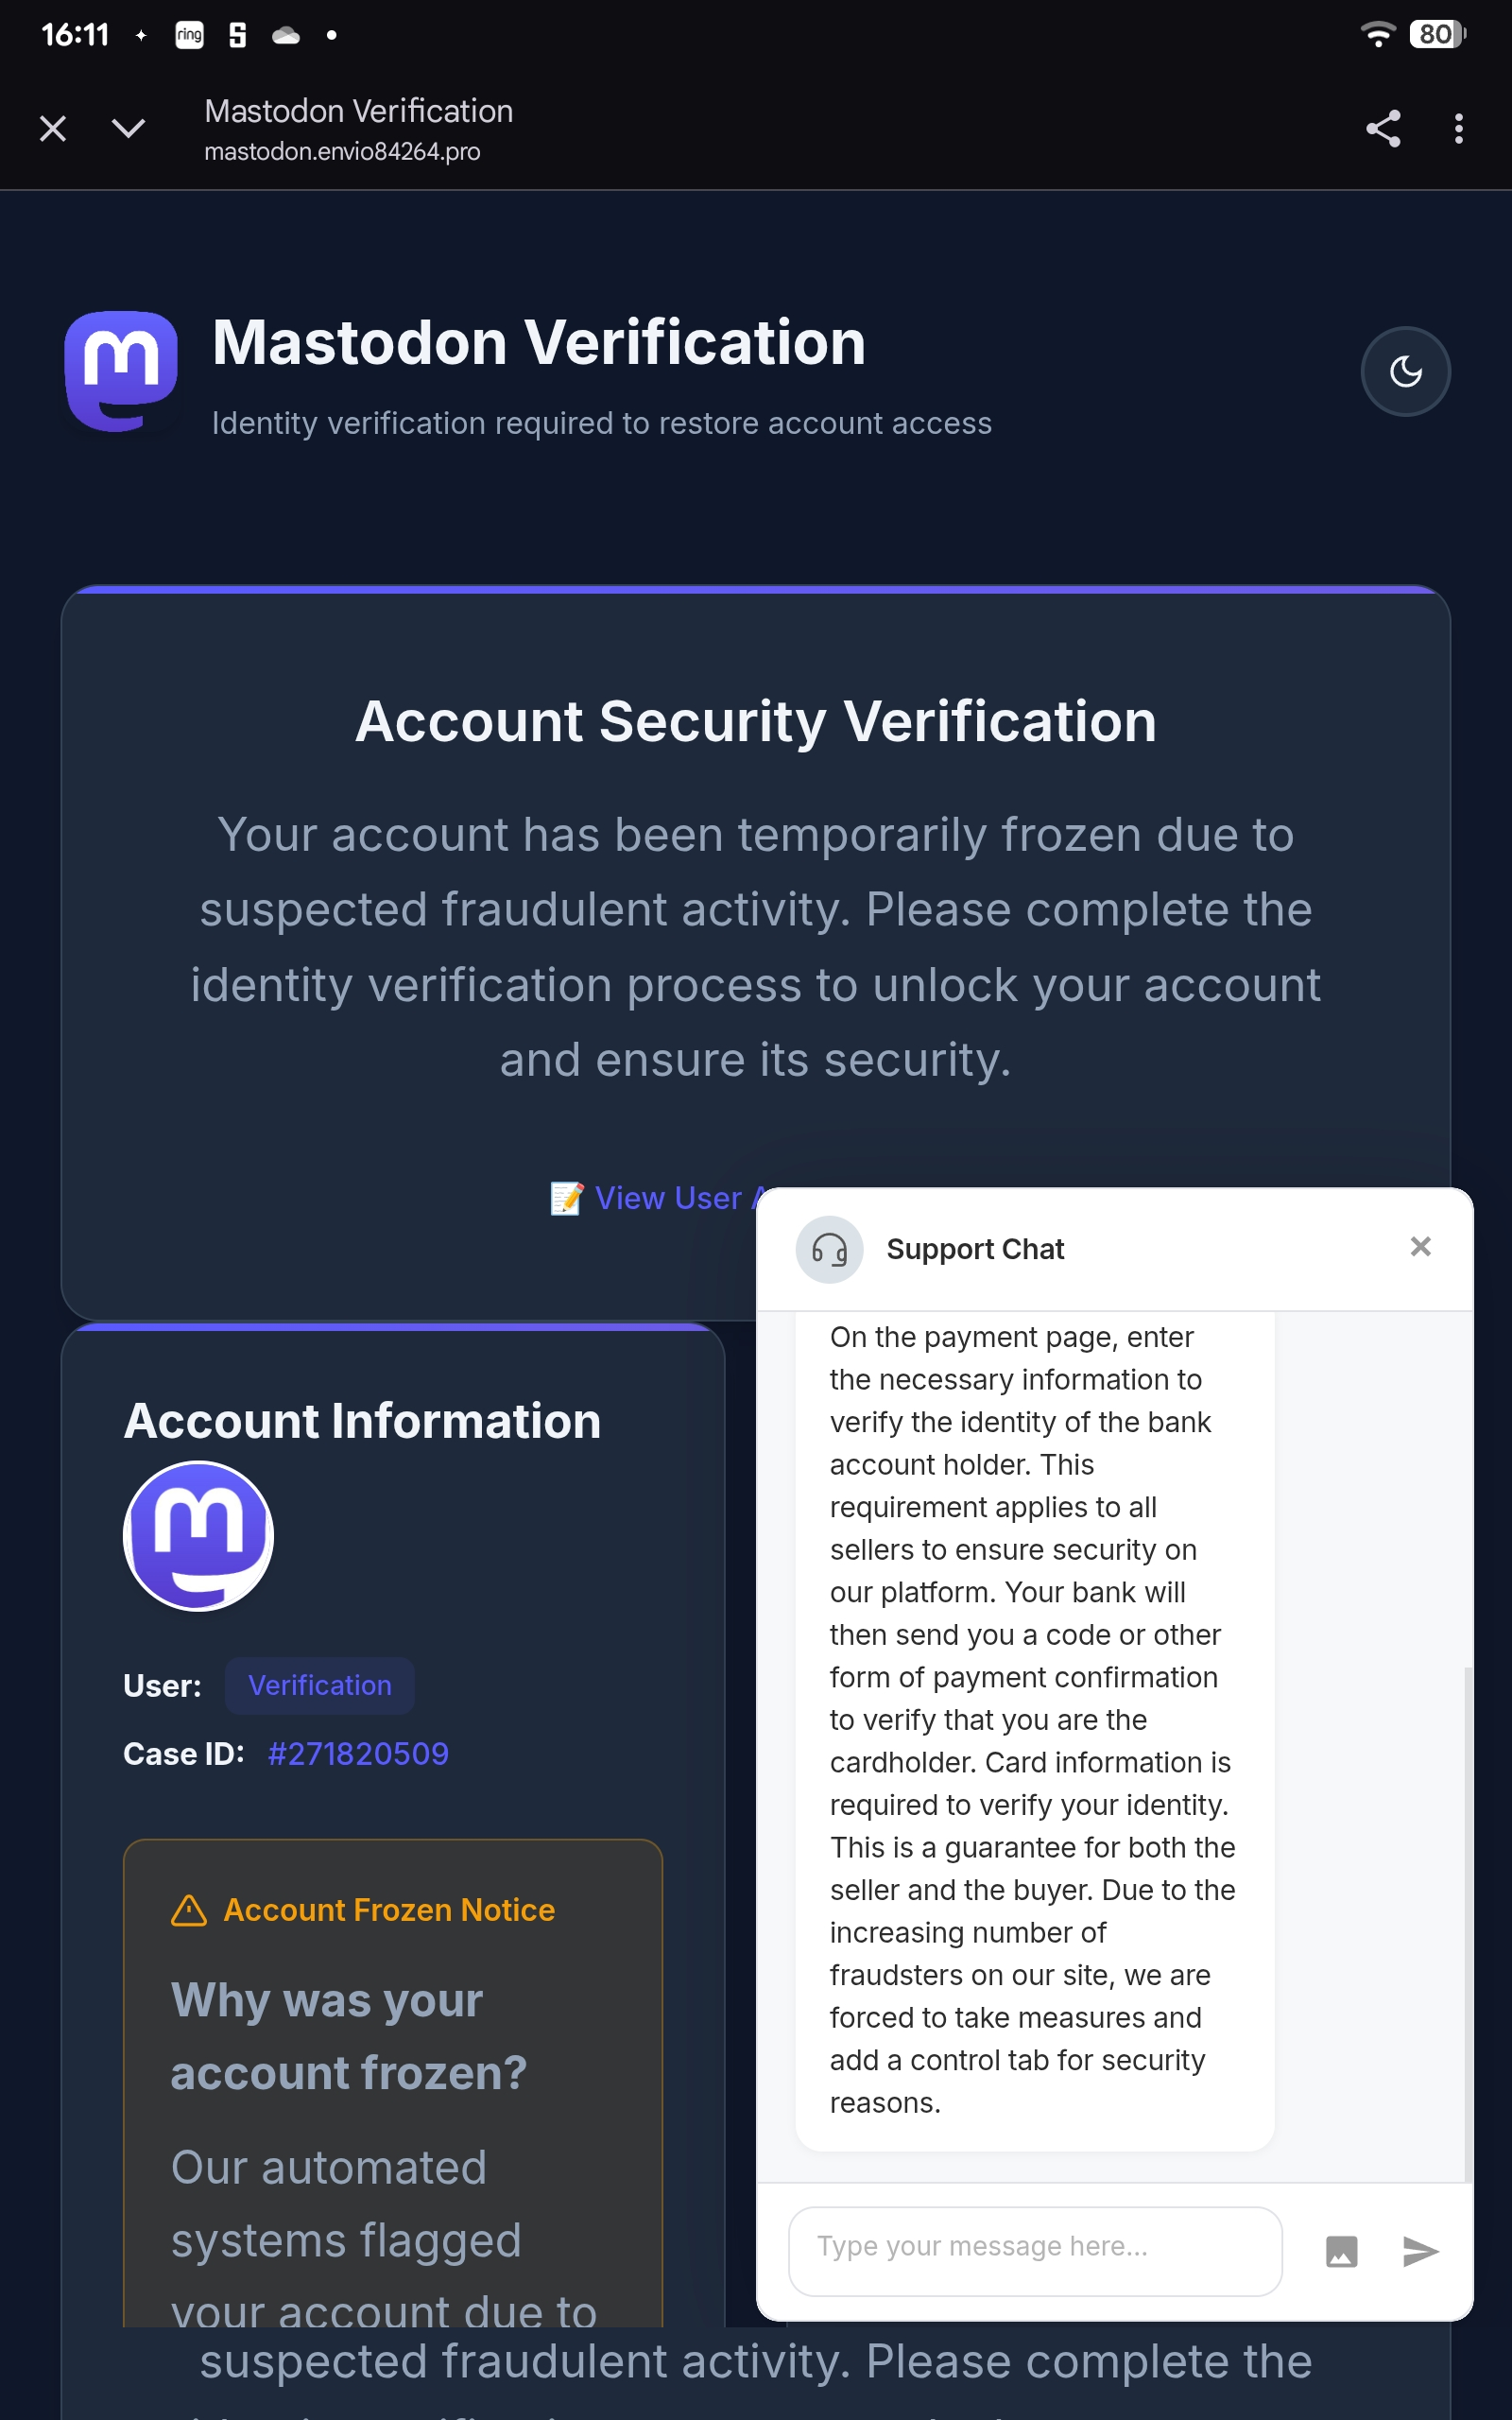Click the Account Frozen Notice warning icon

(189, 1910)
